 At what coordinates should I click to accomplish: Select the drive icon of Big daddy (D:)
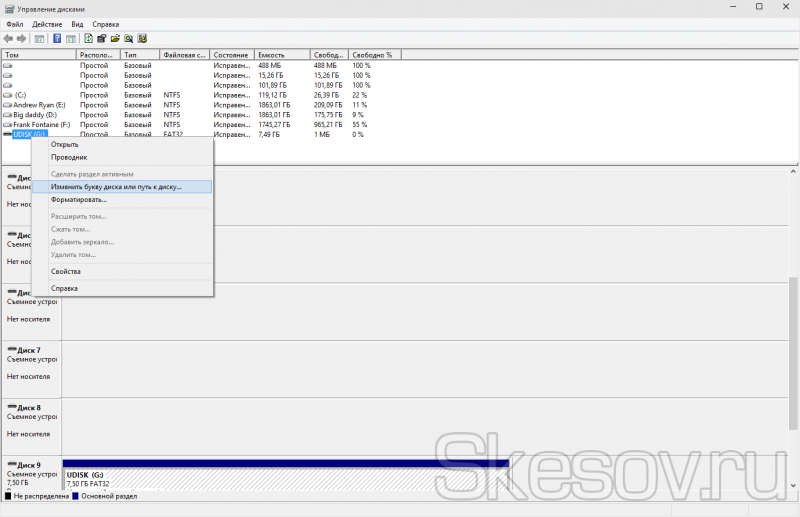point(8,114)
